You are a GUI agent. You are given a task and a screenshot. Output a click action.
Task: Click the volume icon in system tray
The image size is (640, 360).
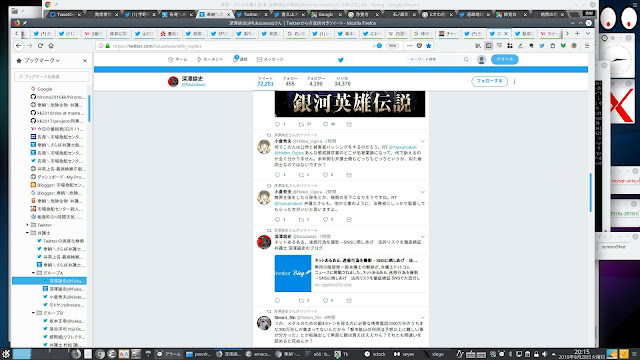pos(544,354)
